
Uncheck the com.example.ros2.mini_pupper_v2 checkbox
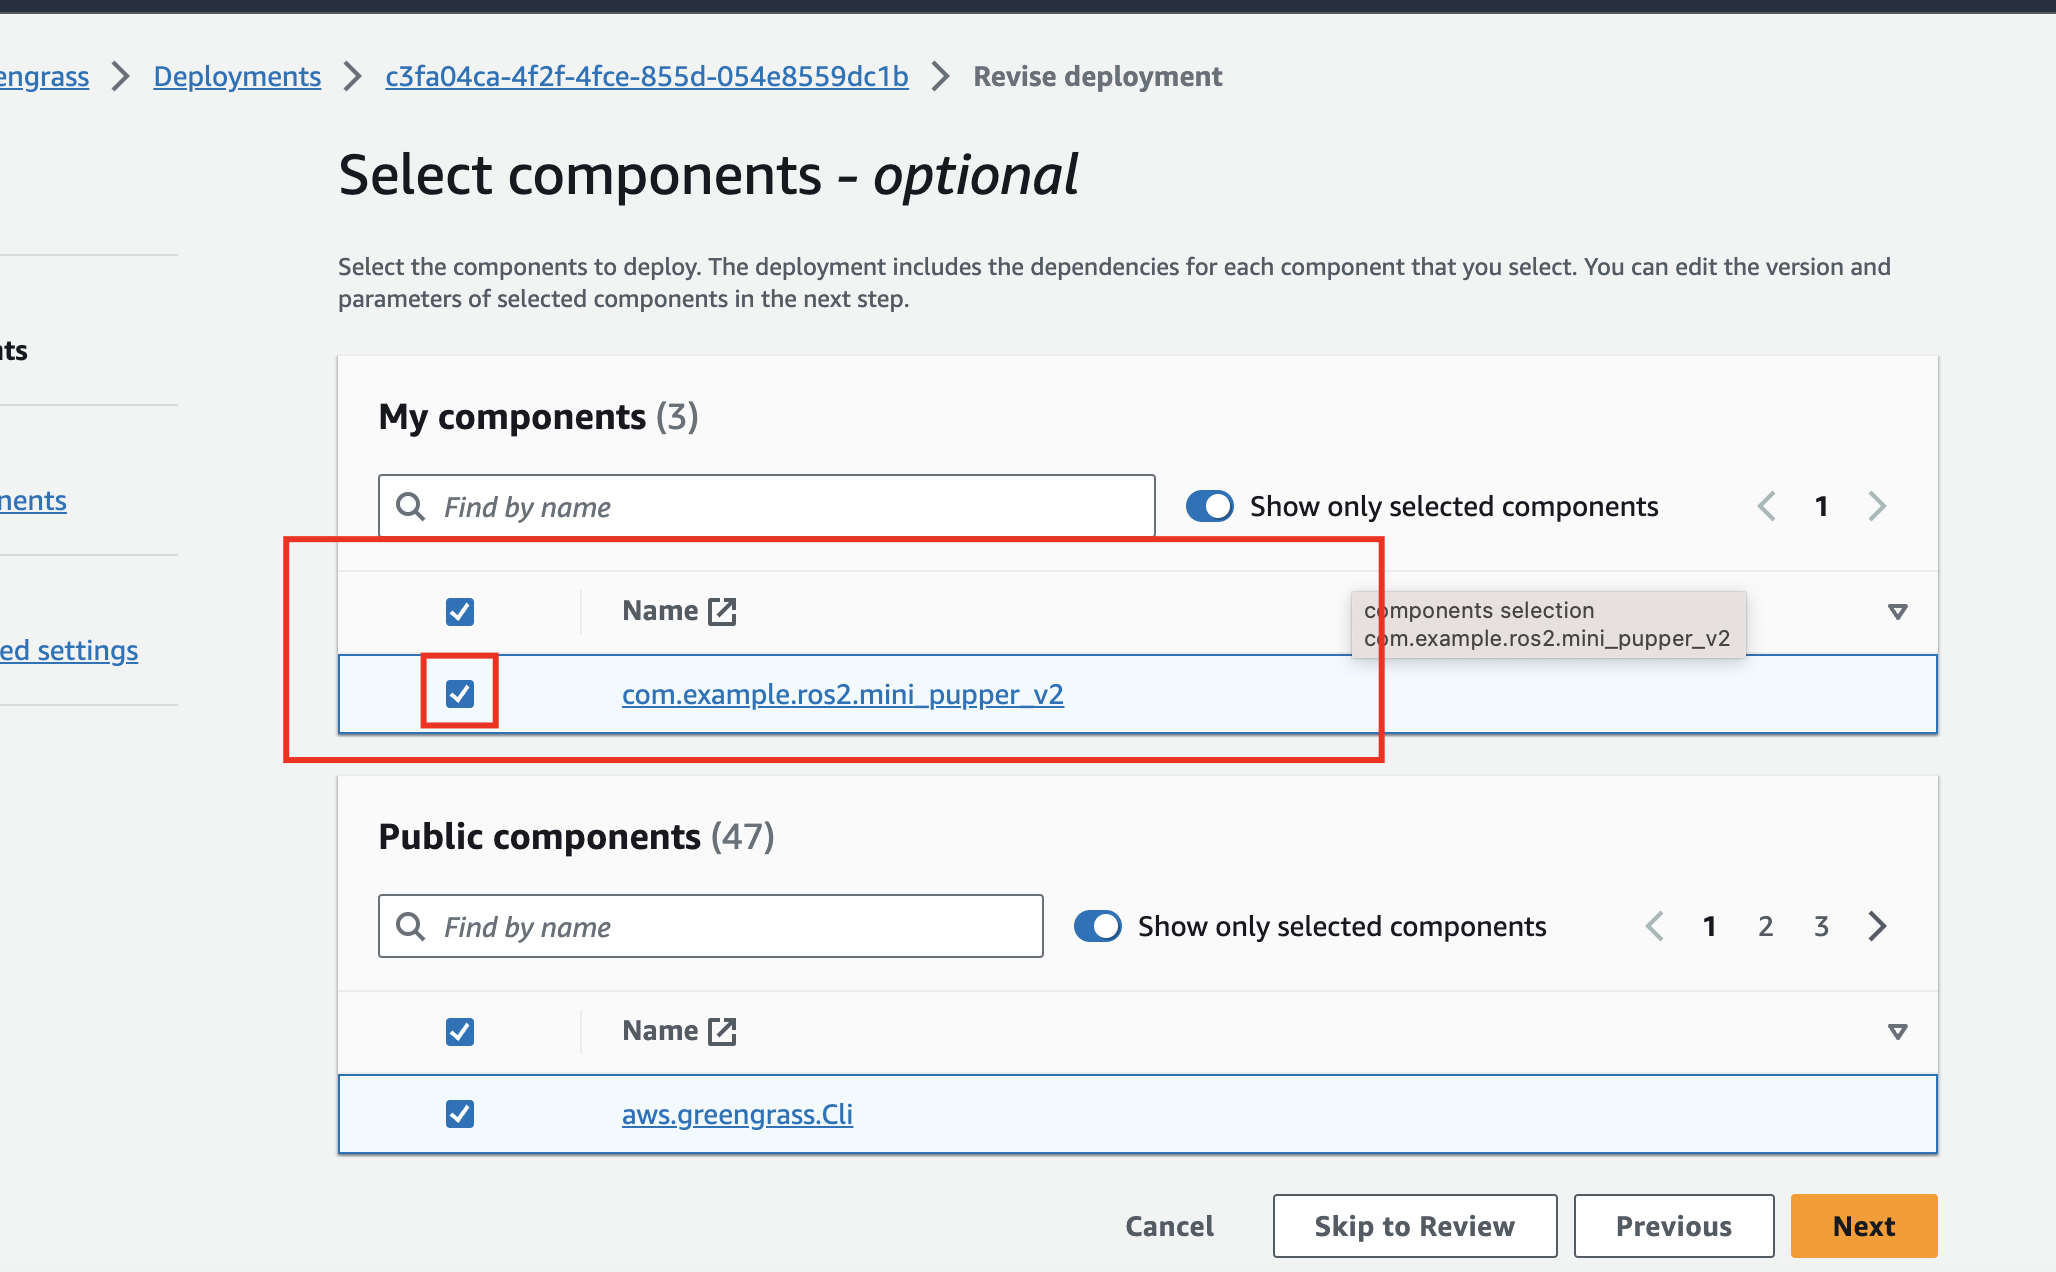[460, 693]
